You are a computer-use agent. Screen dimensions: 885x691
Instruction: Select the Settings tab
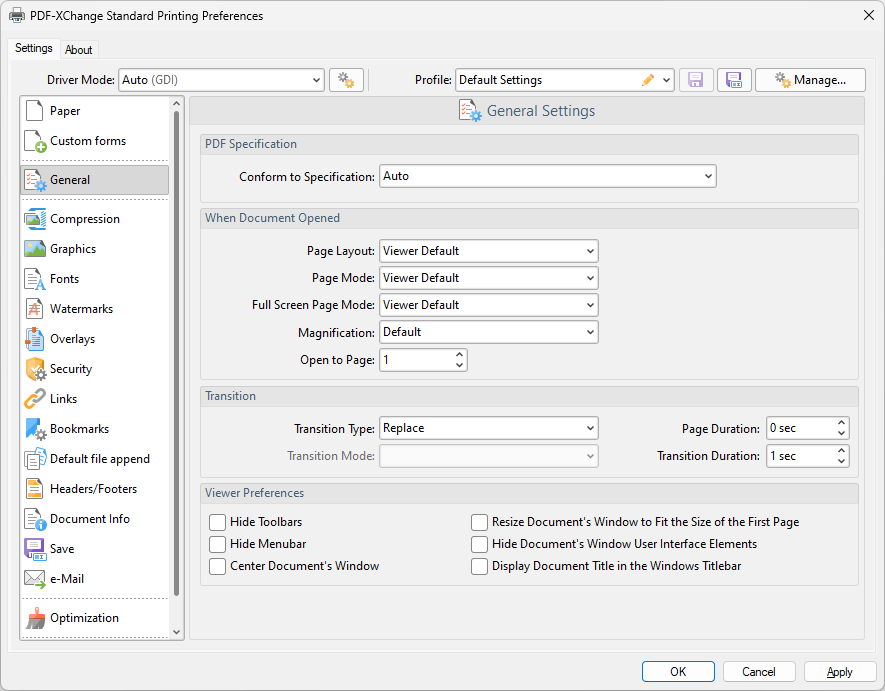(x=34, y=49)
